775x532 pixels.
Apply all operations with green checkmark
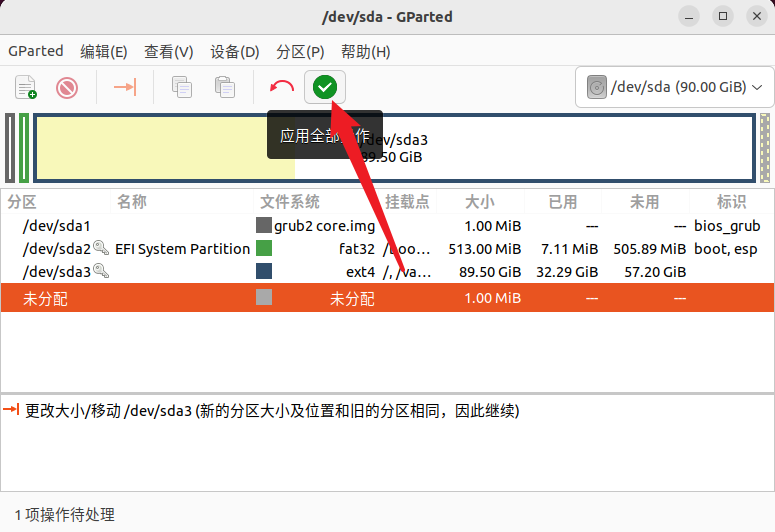tap(324, 88)
